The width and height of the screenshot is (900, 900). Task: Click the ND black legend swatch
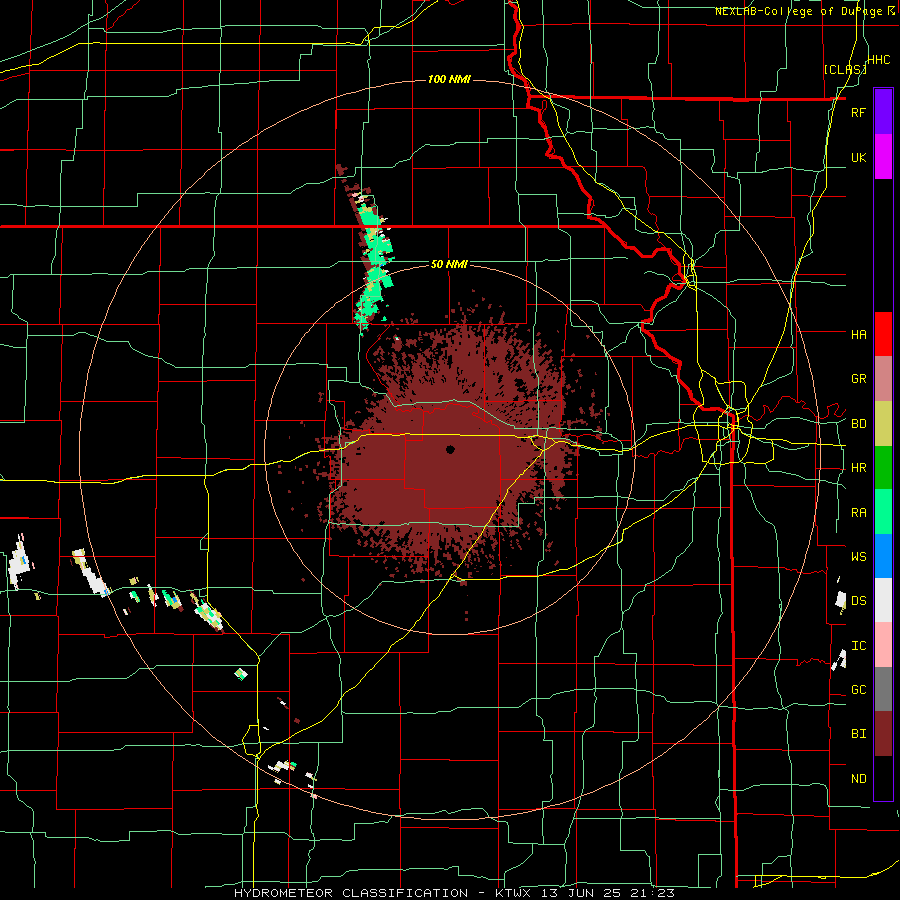coord(883,778)
